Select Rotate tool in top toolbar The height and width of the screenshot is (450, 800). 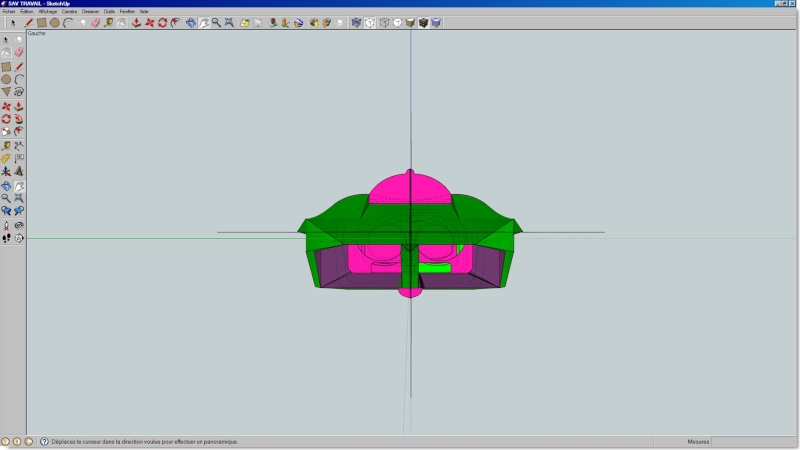pyautogui.click(x=162, y=22)
